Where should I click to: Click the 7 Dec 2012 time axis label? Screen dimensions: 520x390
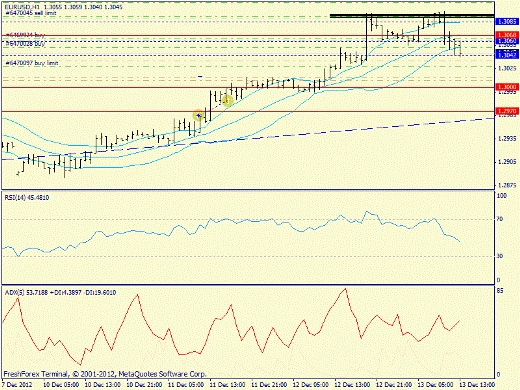18,385
